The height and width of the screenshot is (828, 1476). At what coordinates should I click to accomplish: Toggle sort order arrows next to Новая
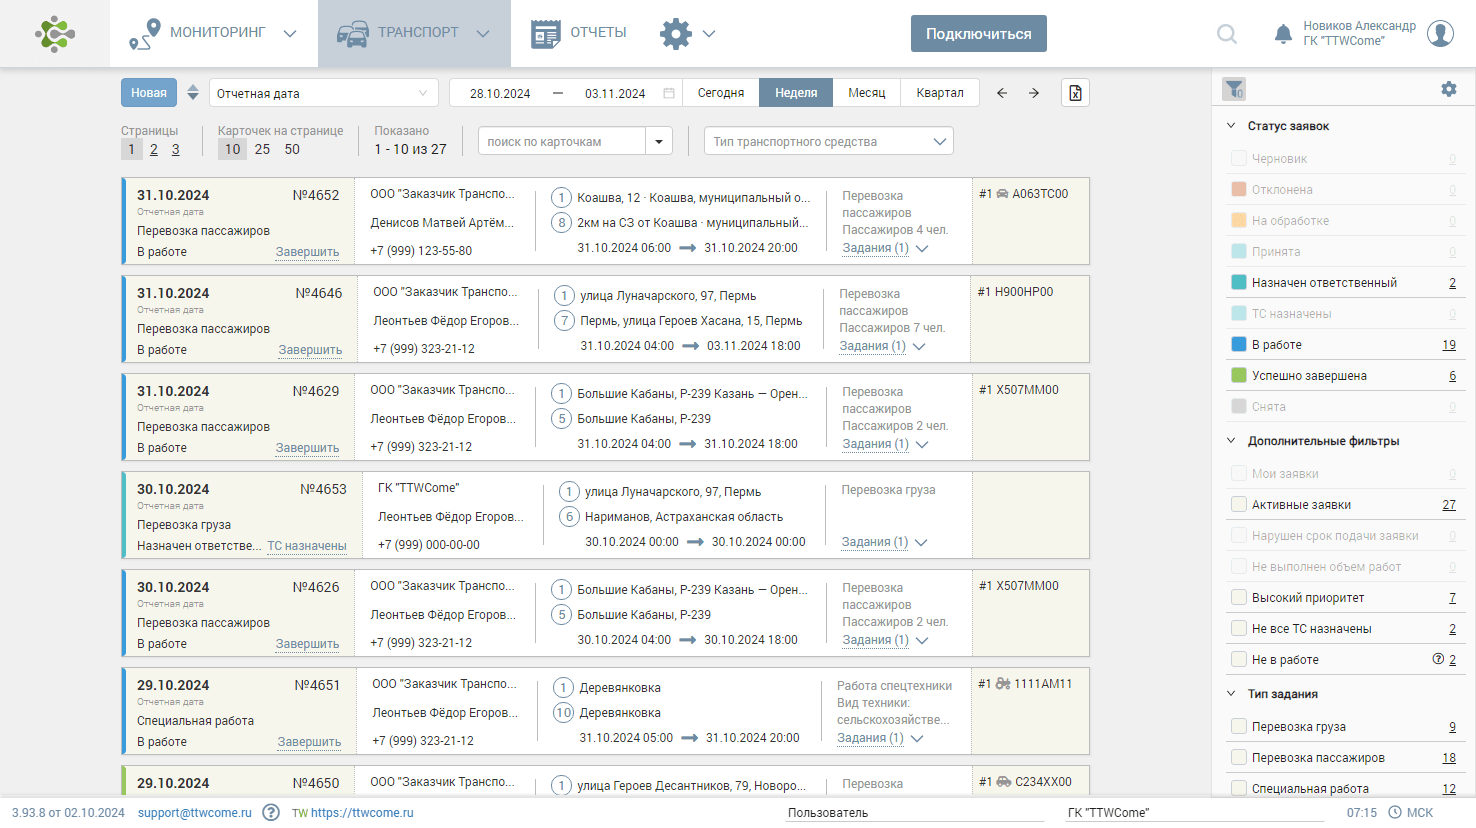pyautogui.click(x=193, y=93)
